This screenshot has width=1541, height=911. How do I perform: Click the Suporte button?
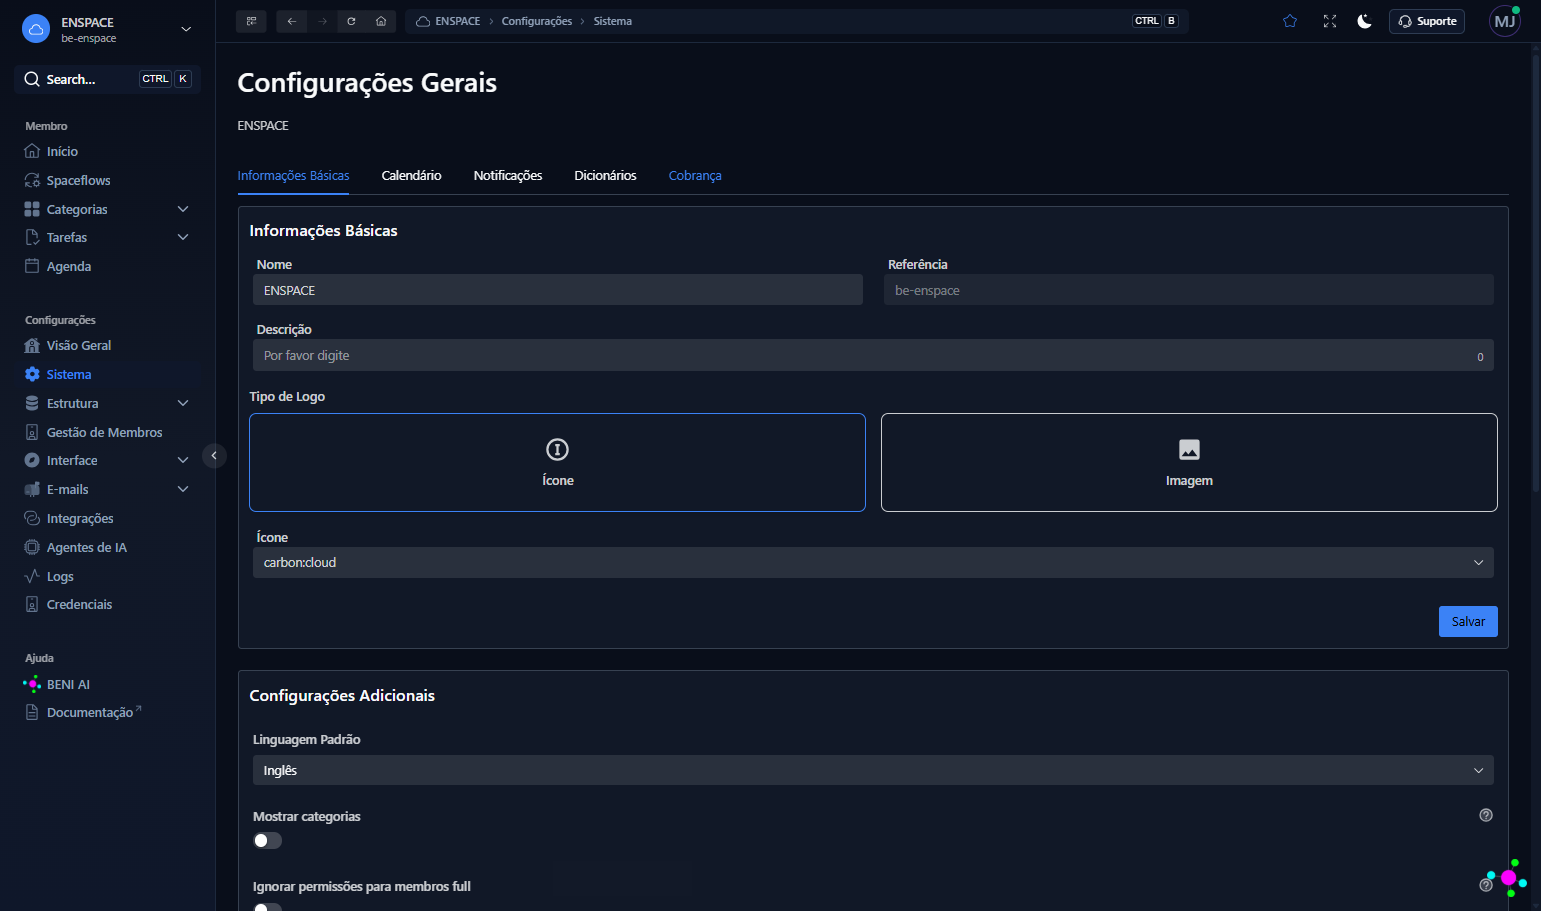(1427, 21)
